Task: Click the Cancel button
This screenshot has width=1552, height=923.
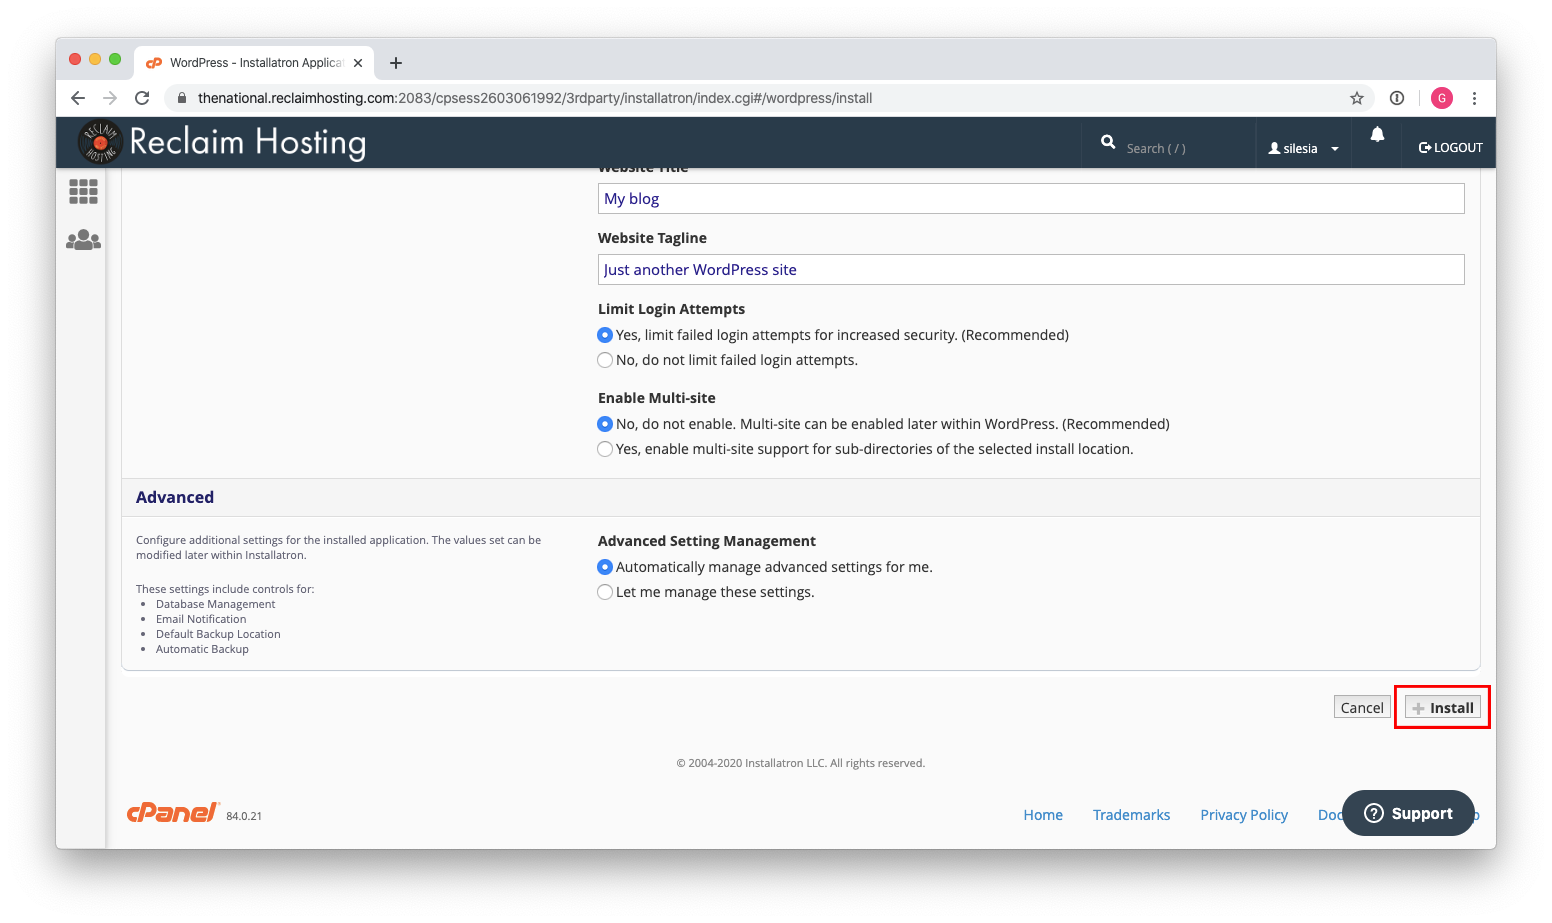Action: (1362, 707)
